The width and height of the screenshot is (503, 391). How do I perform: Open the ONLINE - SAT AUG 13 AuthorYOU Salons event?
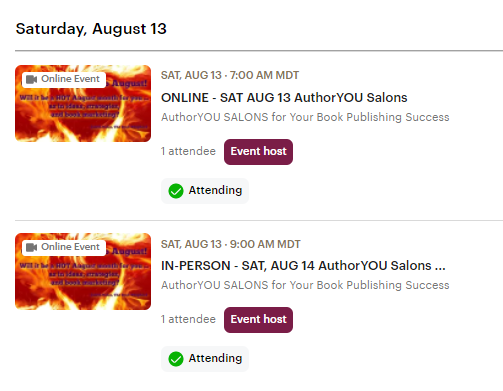284,98
